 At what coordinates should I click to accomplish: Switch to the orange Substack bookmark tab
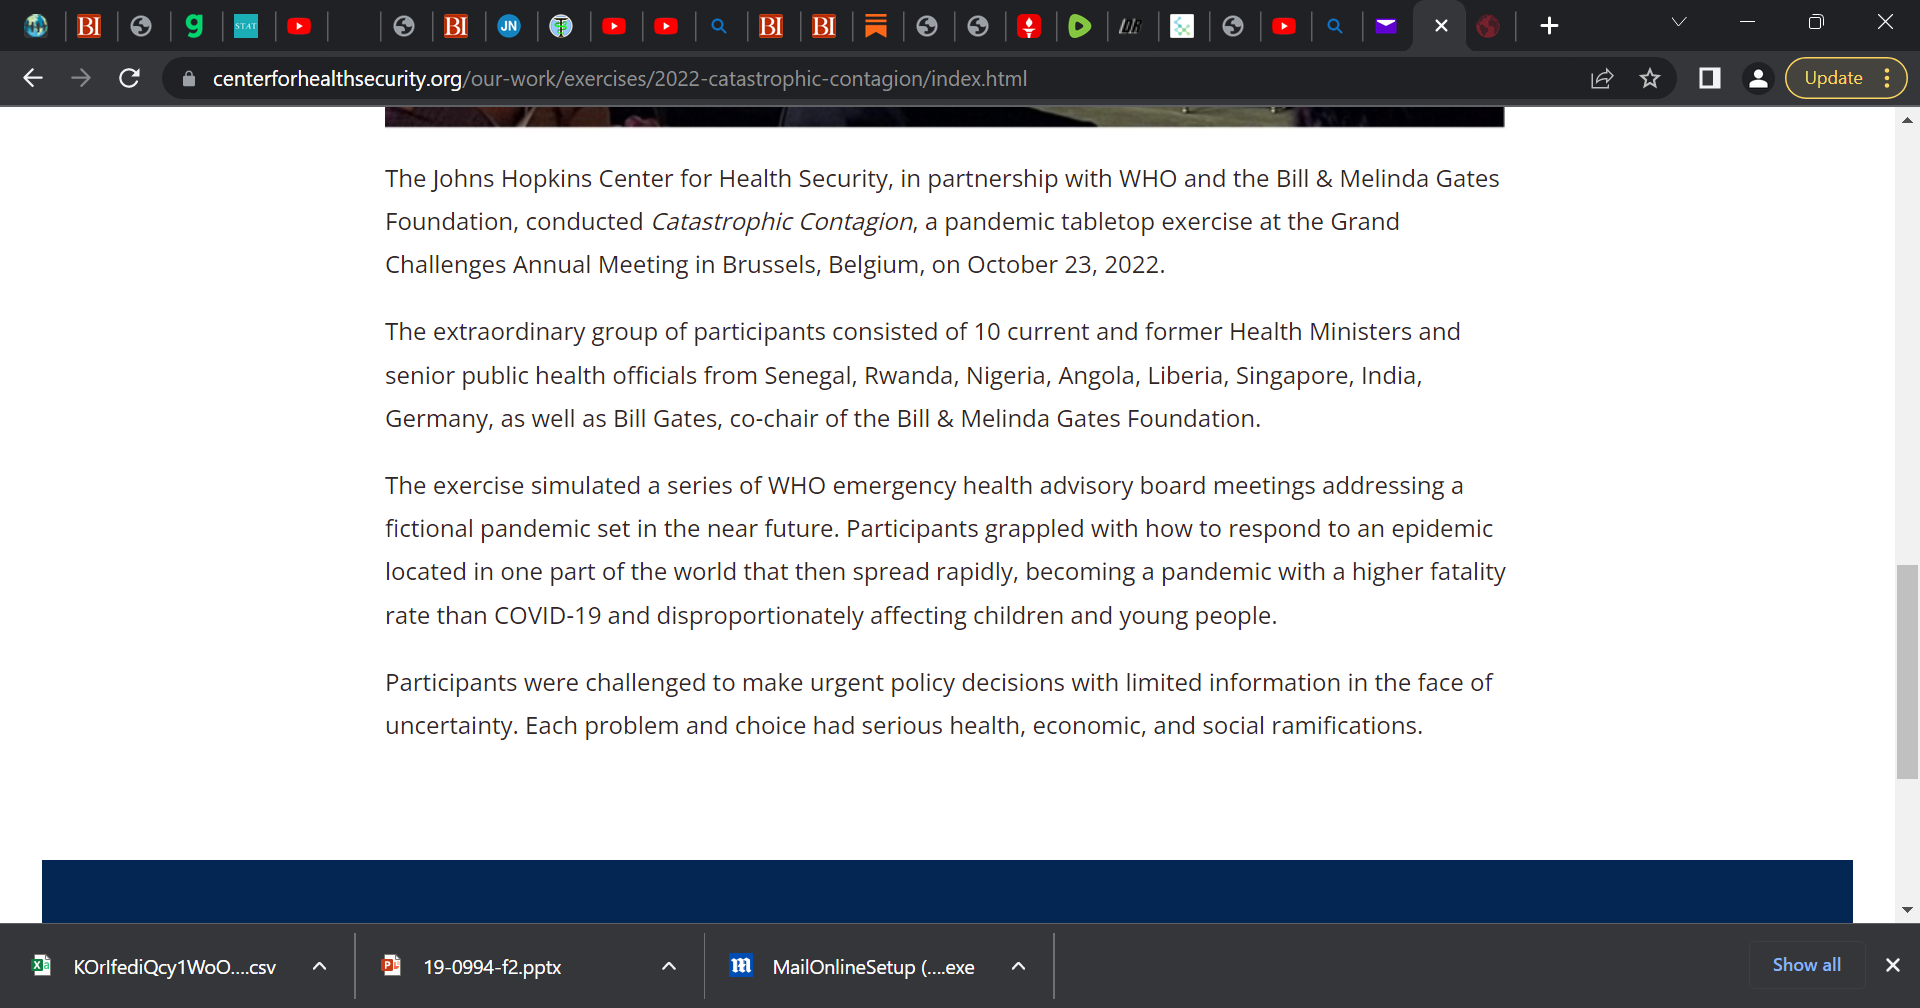click(876, 26)
